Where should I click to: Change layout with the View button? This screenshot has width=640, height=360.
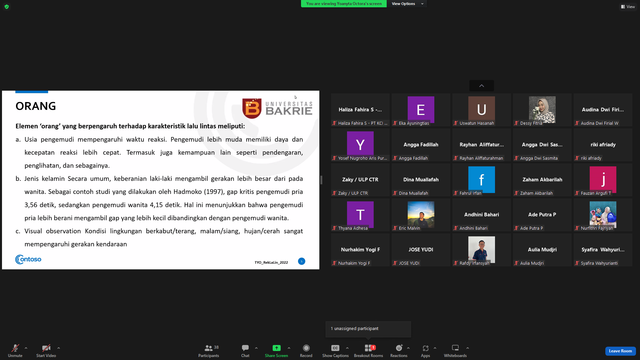click(628, 7)
